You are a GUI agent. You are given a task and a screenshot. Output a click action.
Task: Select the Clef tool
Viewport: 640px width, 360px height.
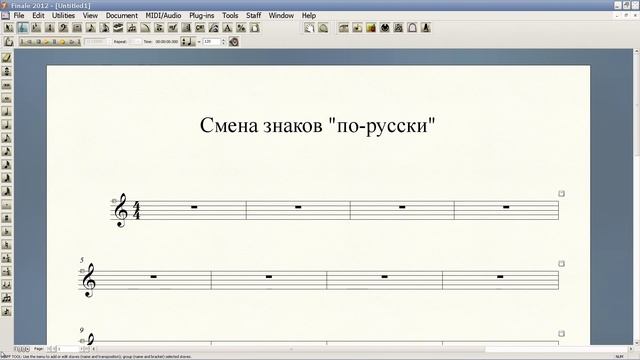pos(63,28)
